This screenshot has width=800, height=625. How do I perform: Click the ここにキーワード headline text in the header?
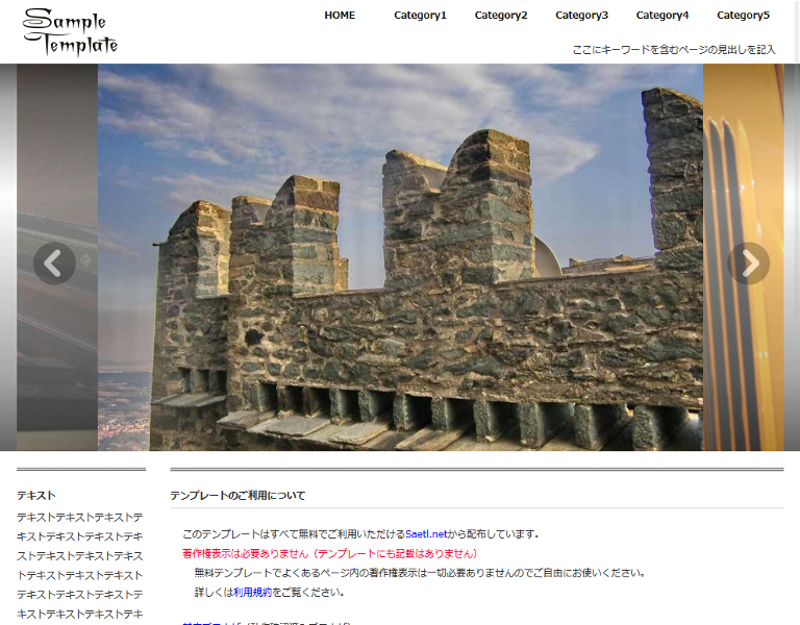coord(673,49)
